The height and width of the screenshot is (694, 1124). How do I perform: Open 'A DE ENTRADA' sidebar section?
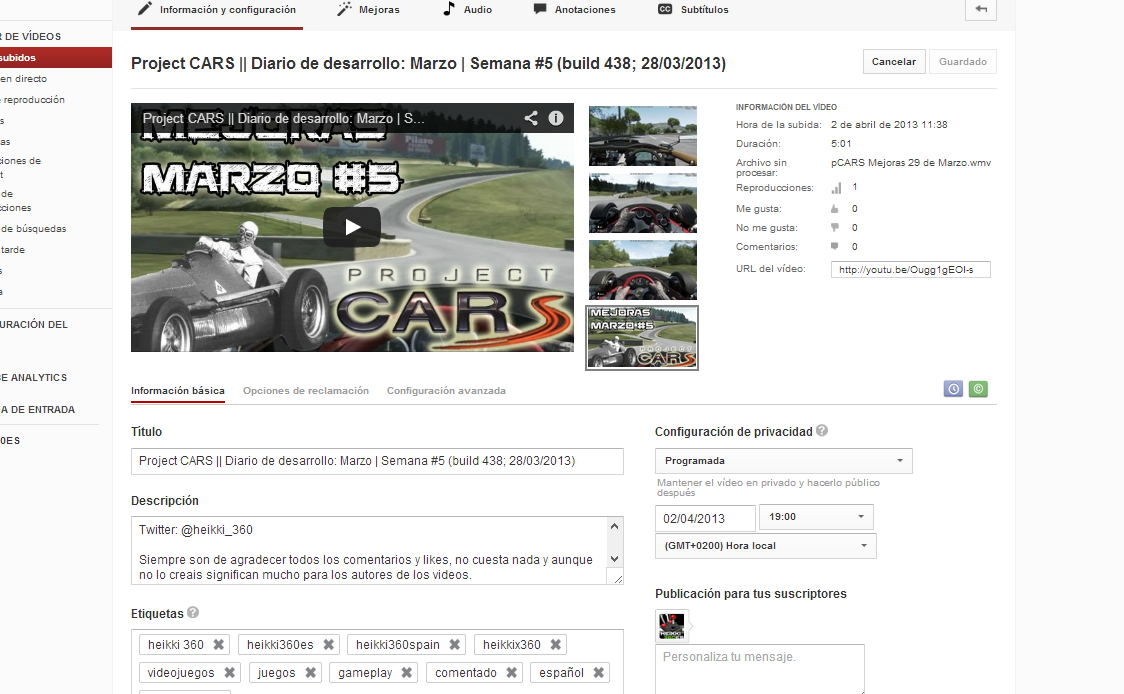pyautogui.click(x=38, y=409)
